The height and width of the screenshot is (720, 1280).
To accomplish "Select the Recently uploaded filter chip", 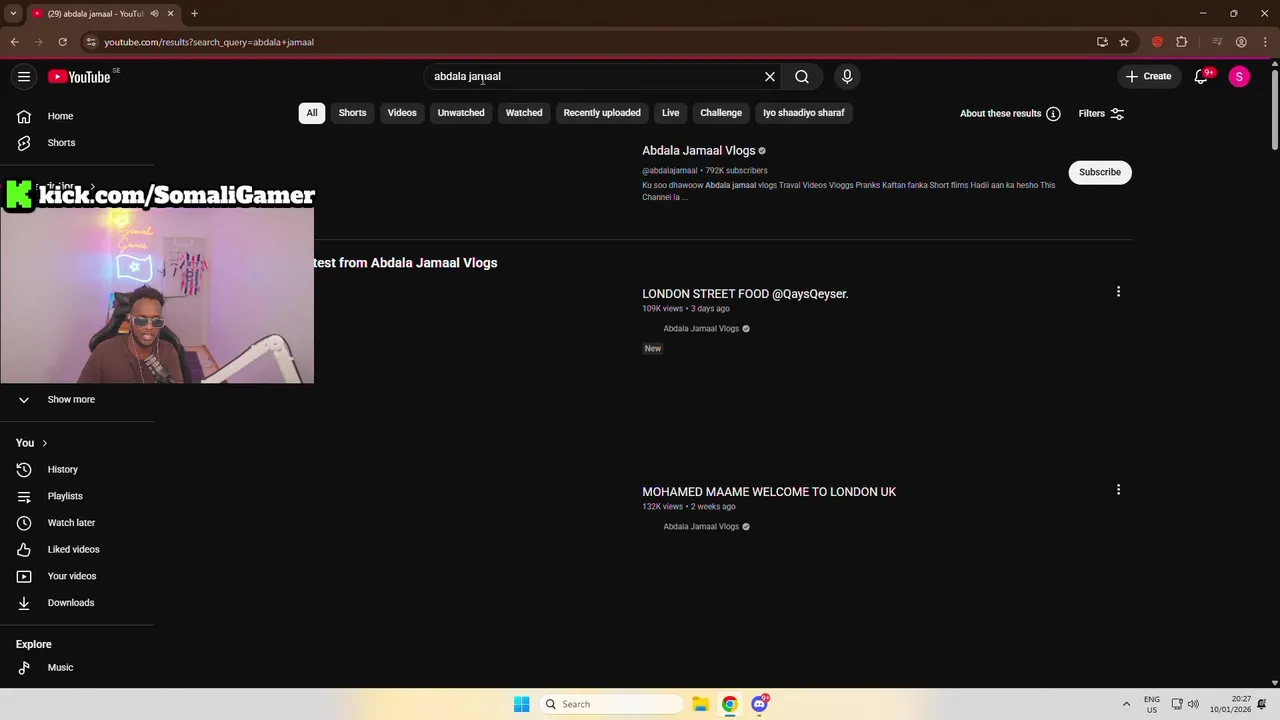I will (602, 113).
